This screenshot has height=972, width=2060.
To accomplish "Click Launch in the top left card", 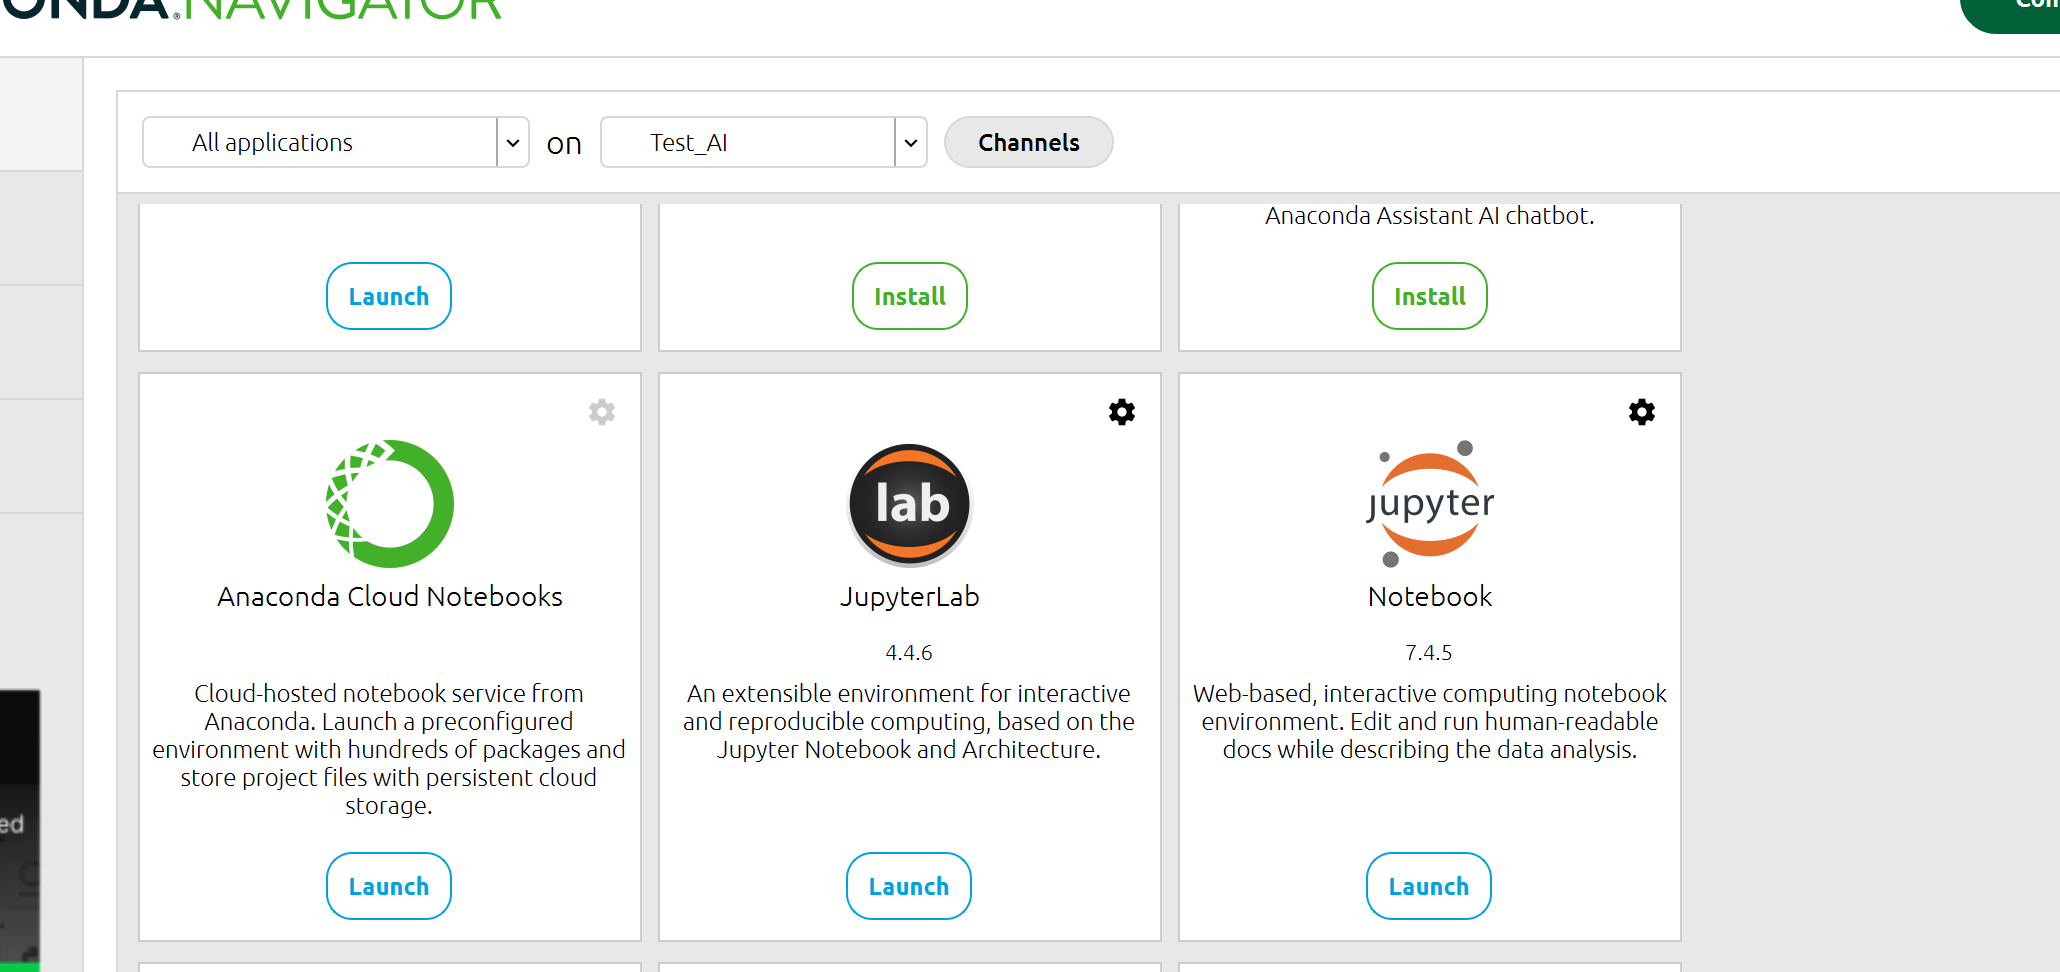I will [389, 296].
